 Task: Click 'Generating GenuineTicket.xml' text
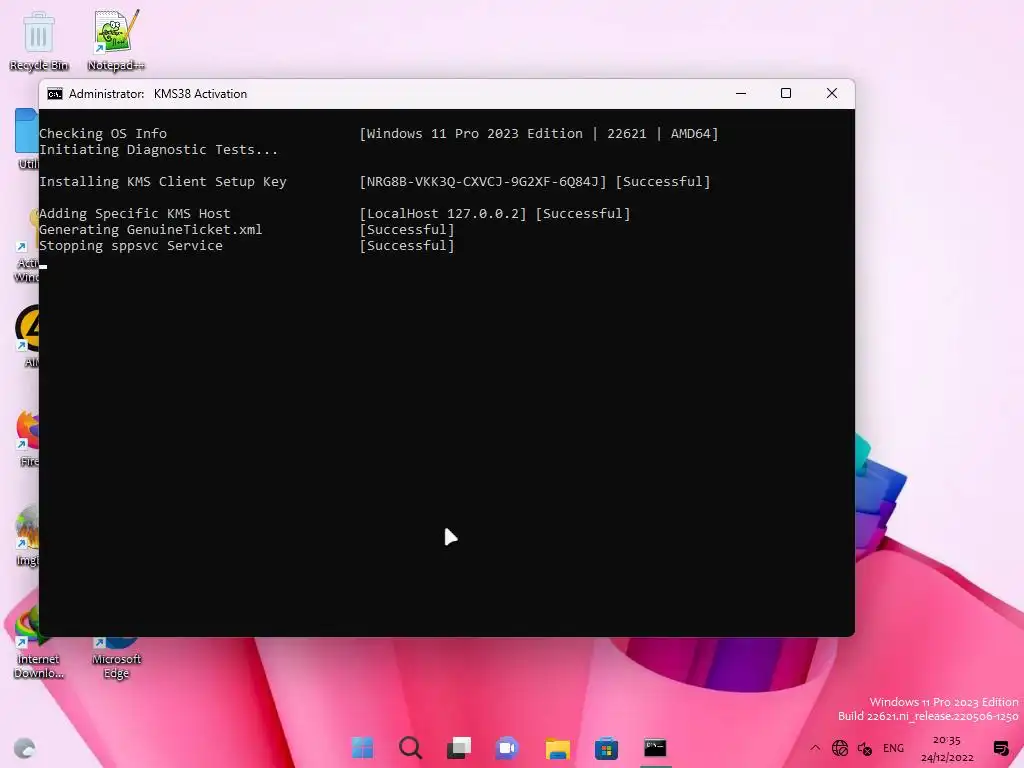point(151,230)
